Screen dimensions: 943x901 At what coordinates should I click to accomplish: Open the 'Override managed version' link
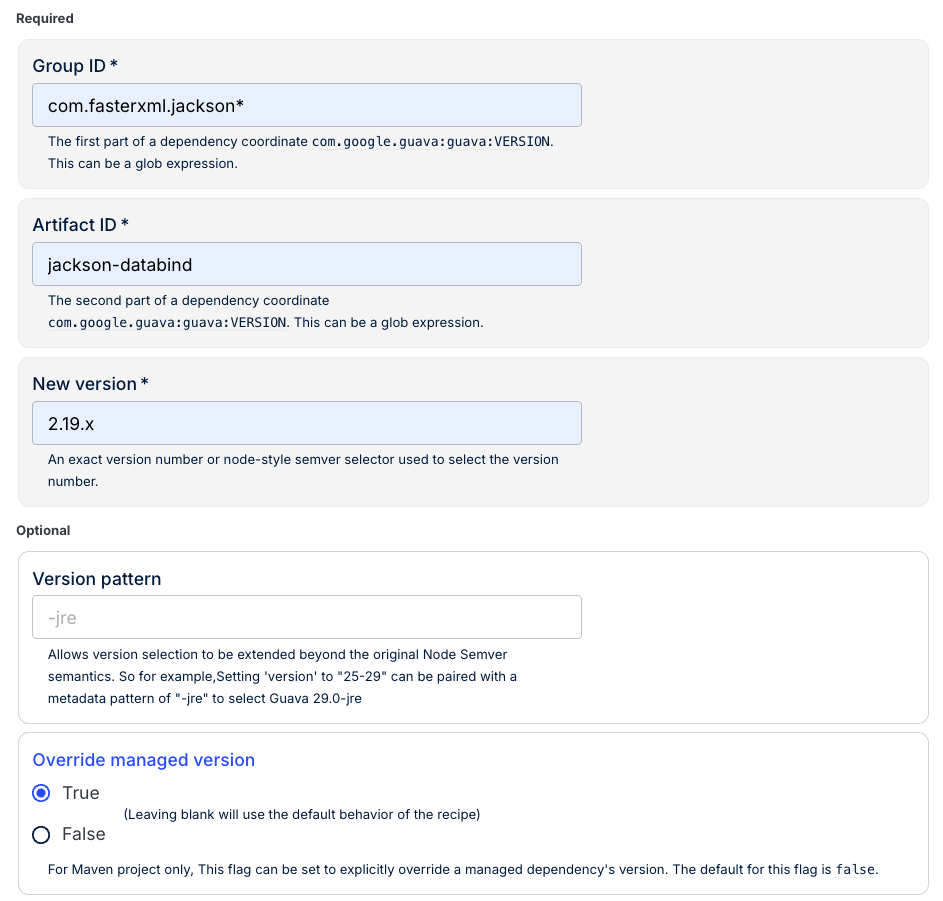143,760
